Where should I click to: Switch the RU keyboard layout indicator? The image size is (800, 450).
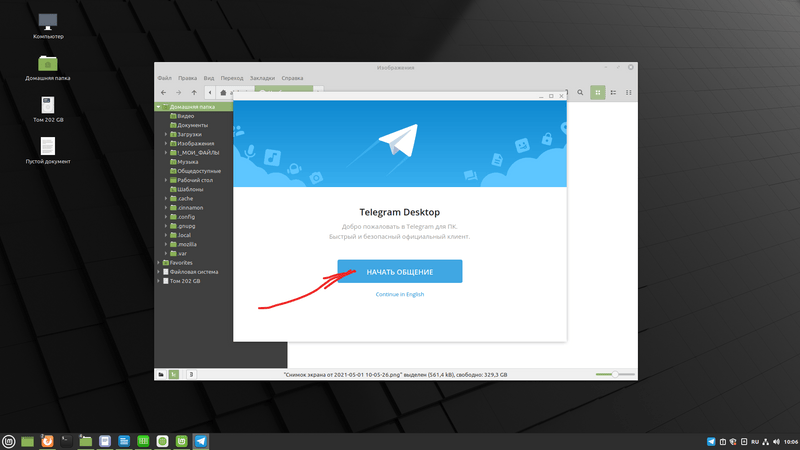[x=755, y=442]
